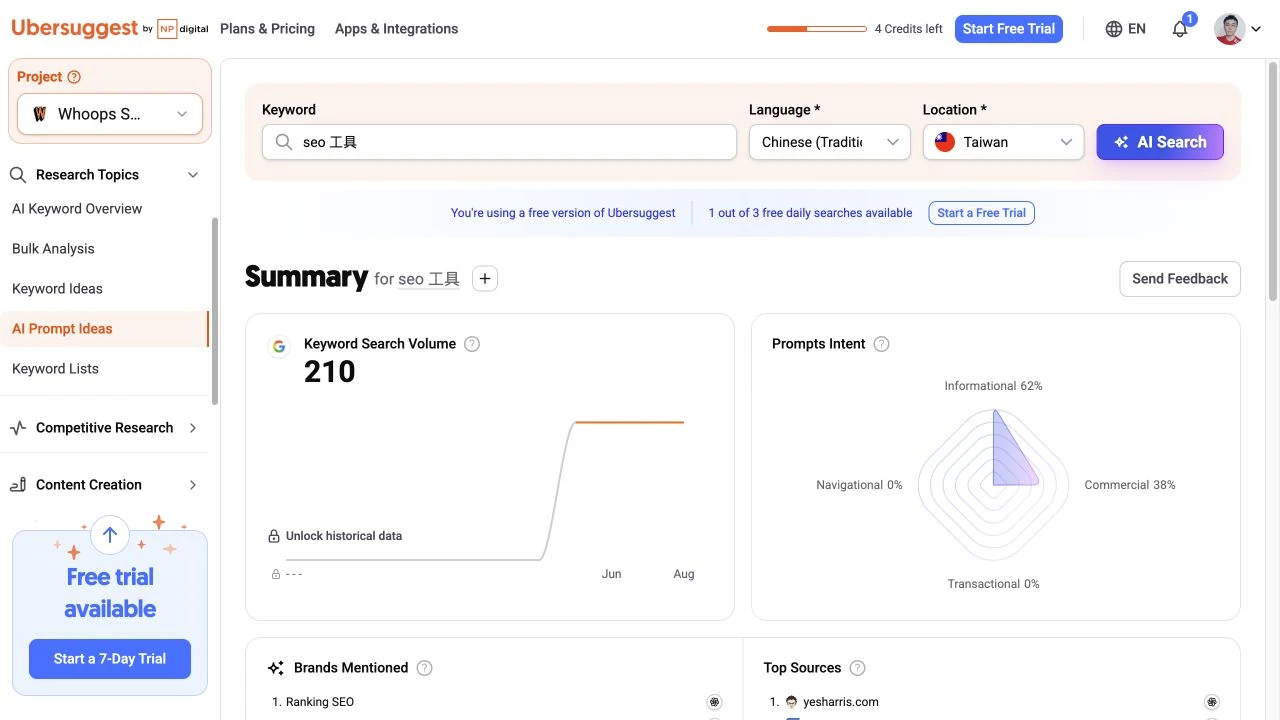Viewport: 1280px width, 720px height.
Task: Click the Content Creation icon
Action: tap(18, 485)
